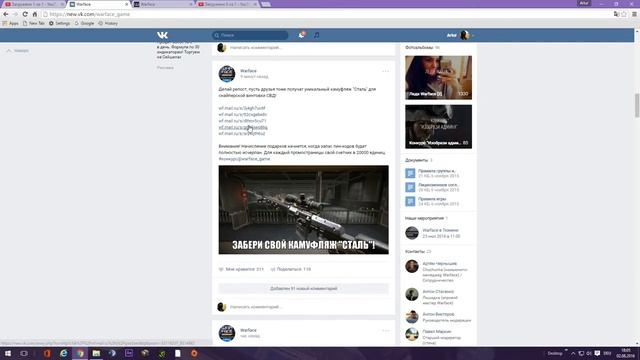Open post options three-dots menu on camouflage post

point(385,71)
